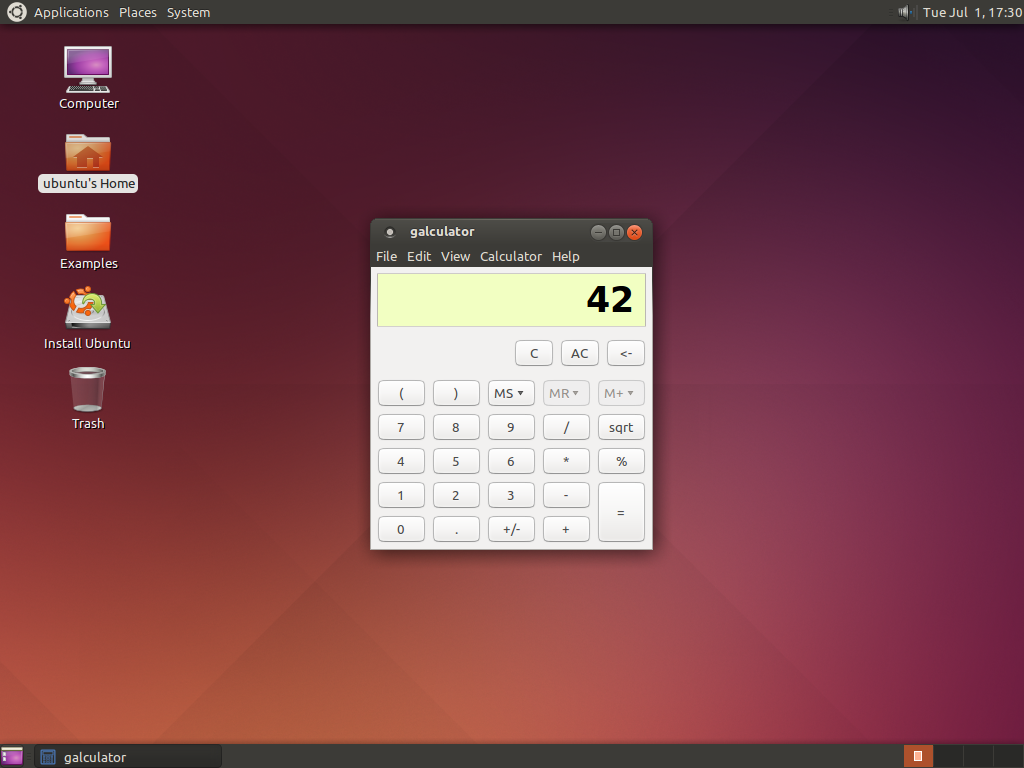The width and height of the screenshot is (1024, 768).
Task: Open the Applications menu in the top panel
Action: pos(71,12)
